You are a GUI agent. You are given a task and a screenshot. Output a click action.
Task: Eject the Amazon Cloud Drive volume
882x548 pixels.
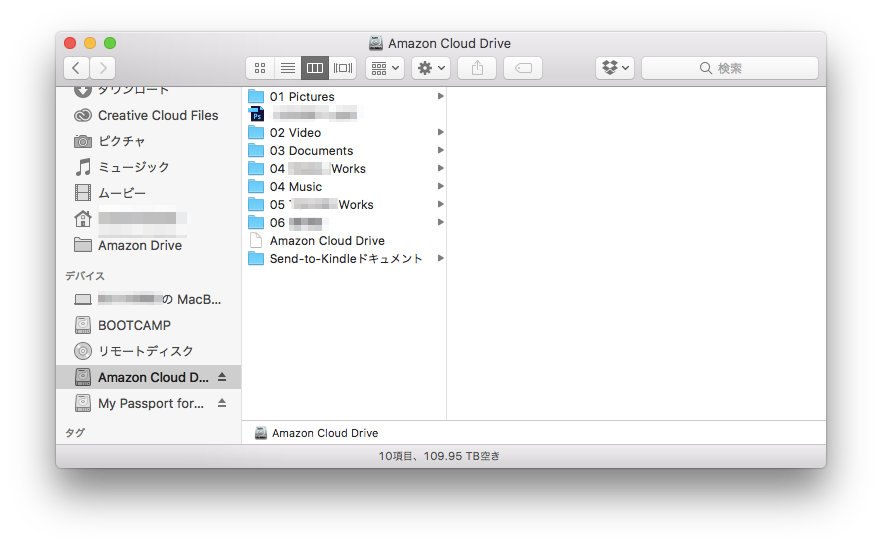coord(222,377)
